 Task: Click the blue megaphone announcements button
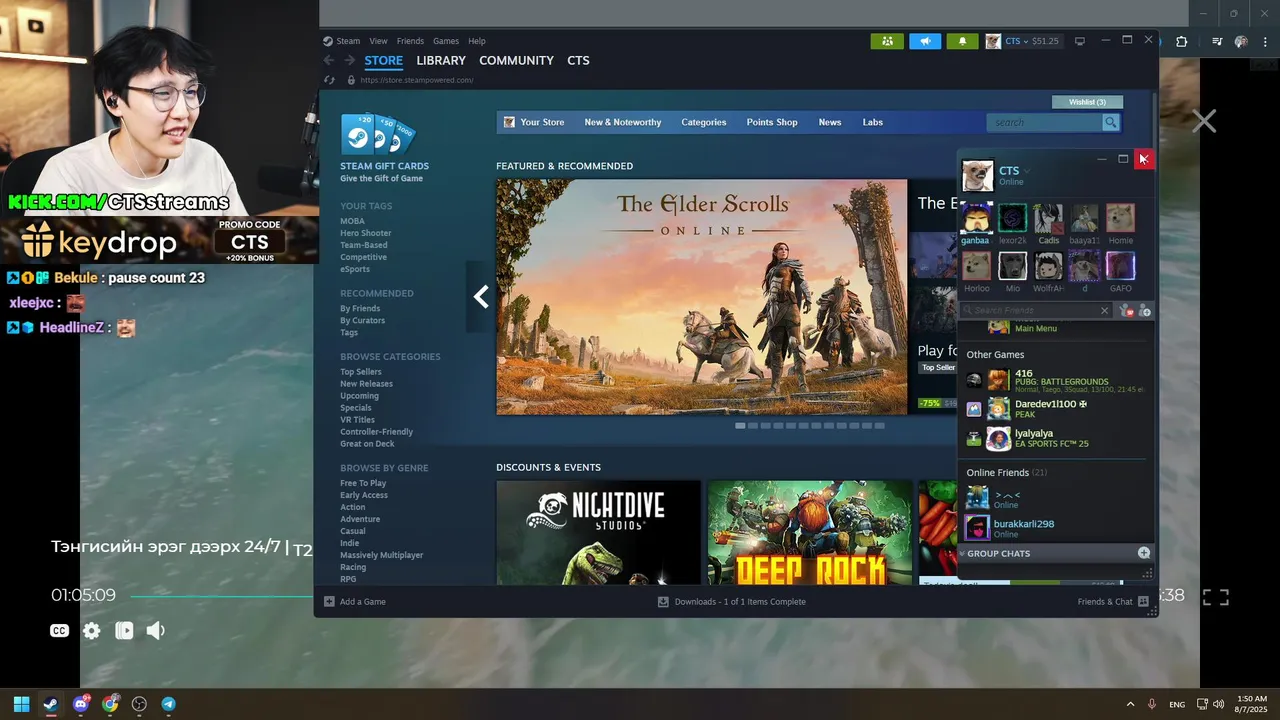point(925,41)
